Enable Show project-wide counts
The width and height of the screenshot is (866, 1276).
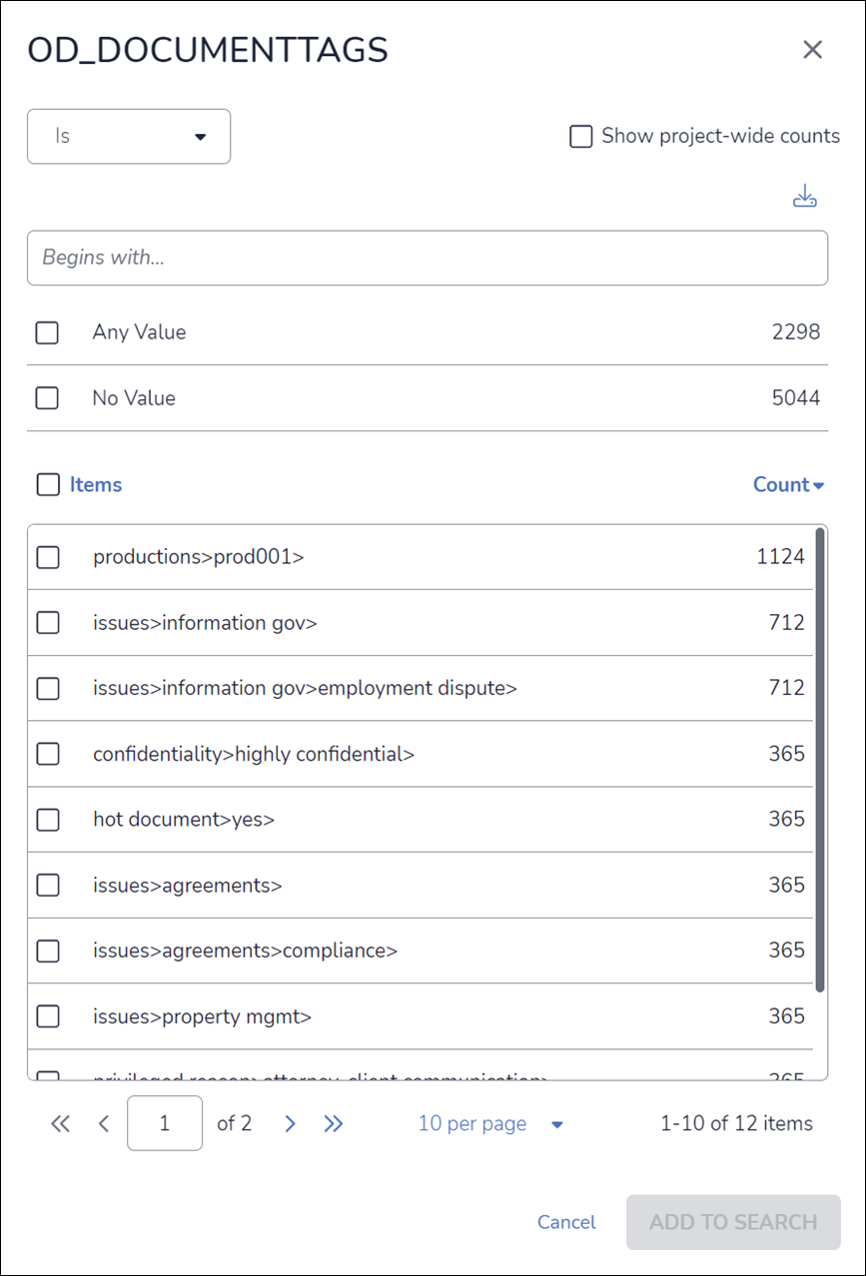pos(581,136)
